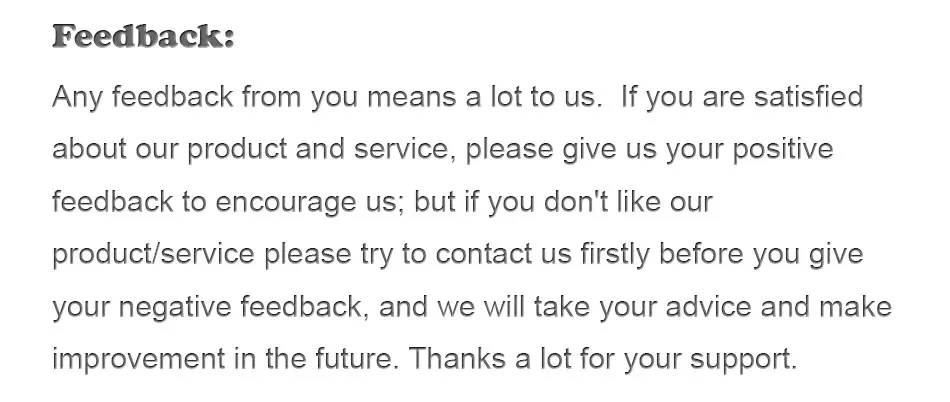Screen dimensions: 950x402
Task: Click the phrase 'If you are'
Action: tap(682, 98)
